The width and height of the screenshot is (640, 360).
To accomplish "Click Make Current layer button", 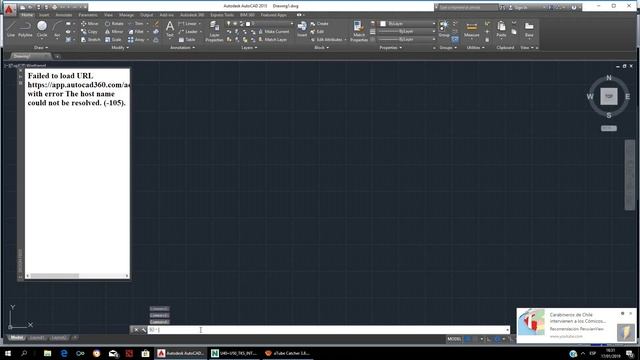I will [x=274, y=31].
